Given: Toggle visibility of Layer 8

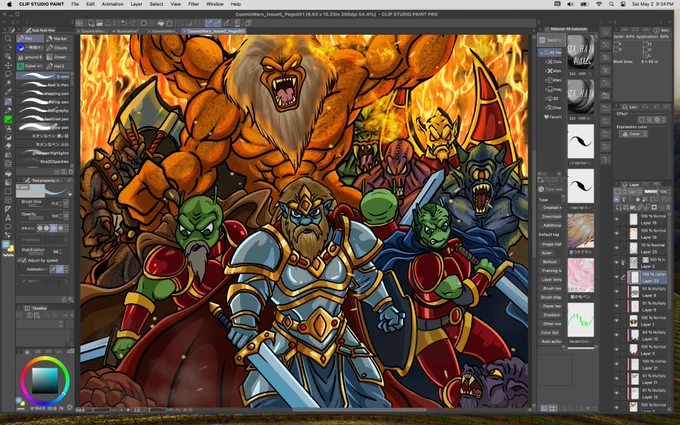Looking at the screenshot, I should click(x=617, y=292).
